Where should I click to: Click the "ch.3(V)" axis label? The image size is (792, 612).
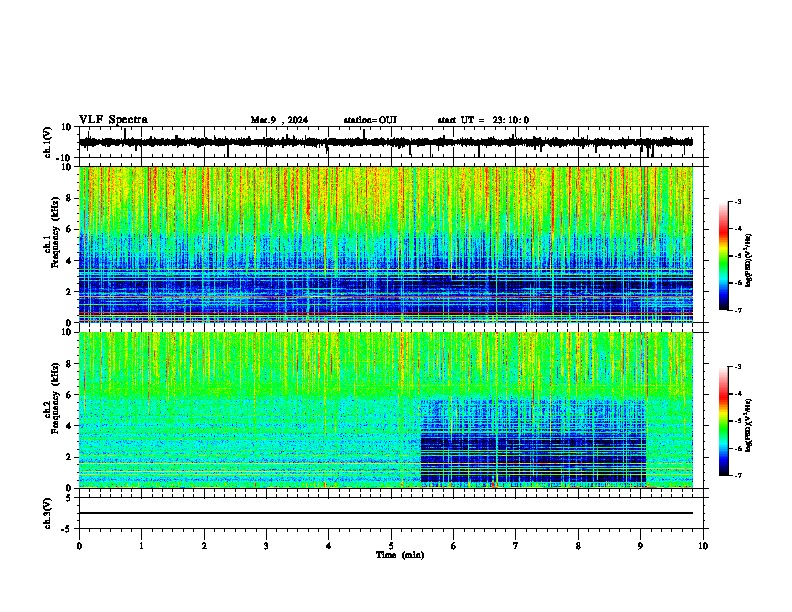tap(48, 513)
